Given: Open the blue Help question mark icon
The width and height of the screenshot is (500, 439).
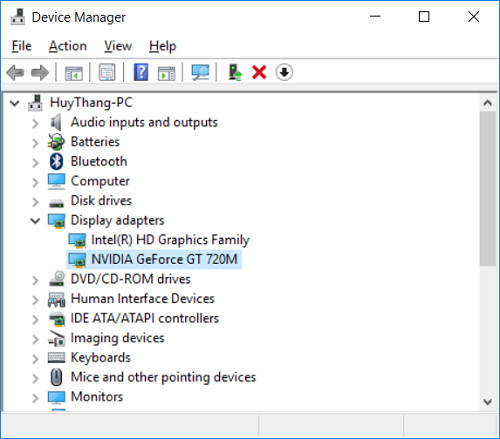Looking at the screenshot, I should point(141,72).
